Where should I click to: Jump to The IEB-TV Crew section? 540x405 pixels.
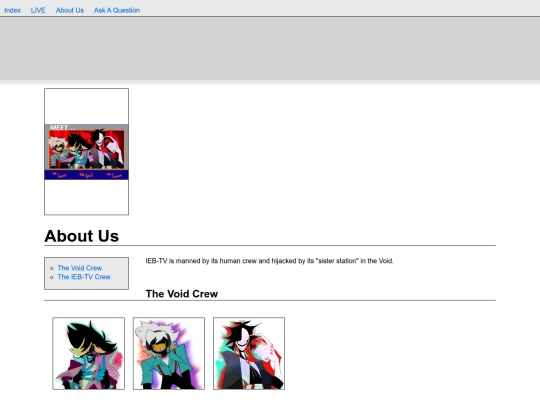[x=84, y=277]
